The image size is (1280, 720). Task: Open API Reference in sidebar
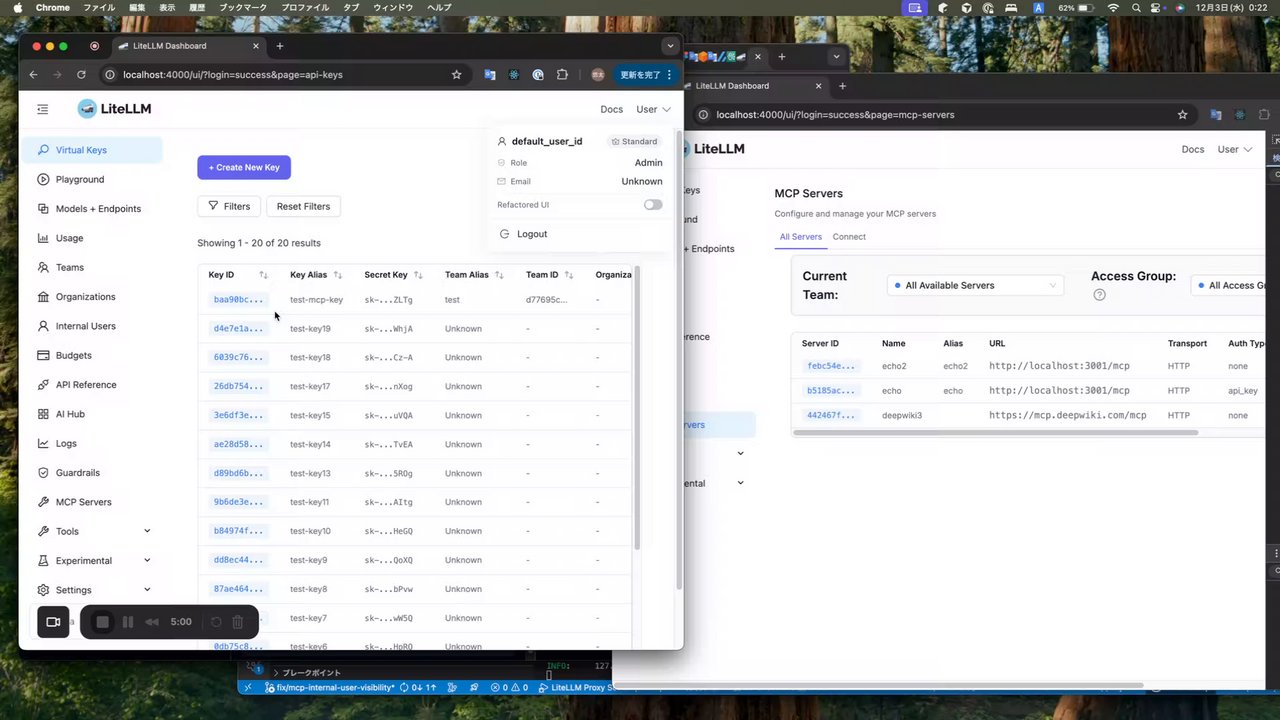93,385
